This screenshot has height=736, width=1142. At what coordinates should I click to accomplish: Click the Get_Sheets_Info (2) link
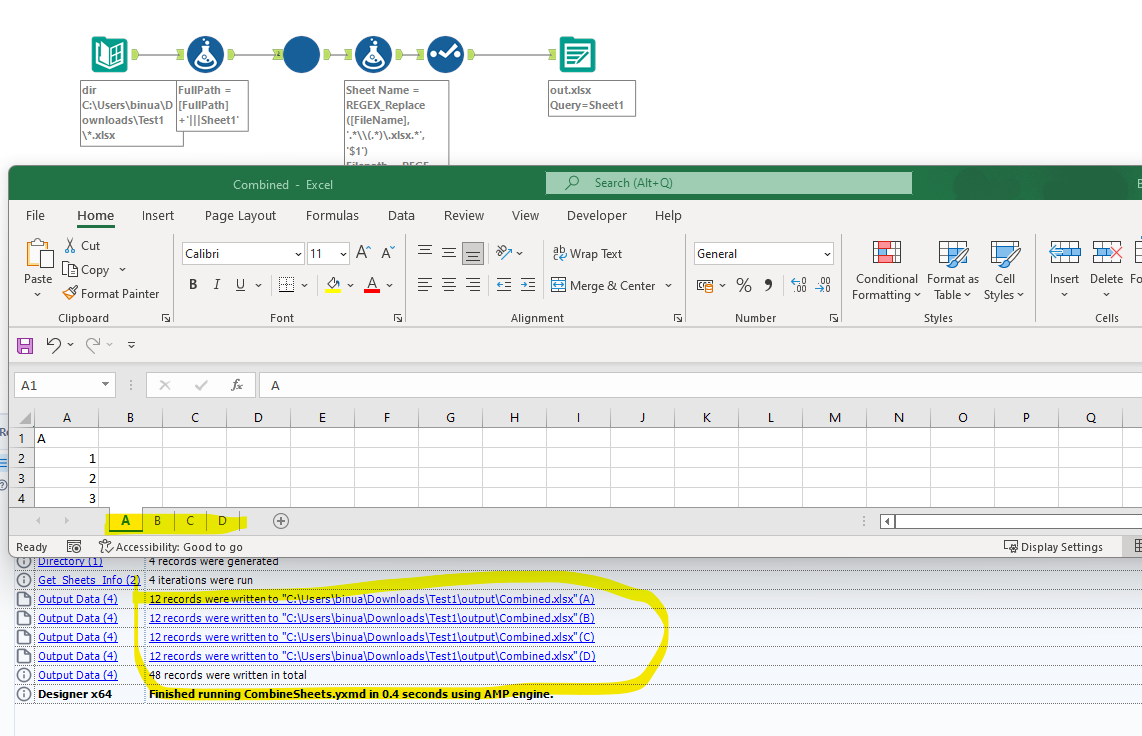pyautogui.click(x=88, y=580)
